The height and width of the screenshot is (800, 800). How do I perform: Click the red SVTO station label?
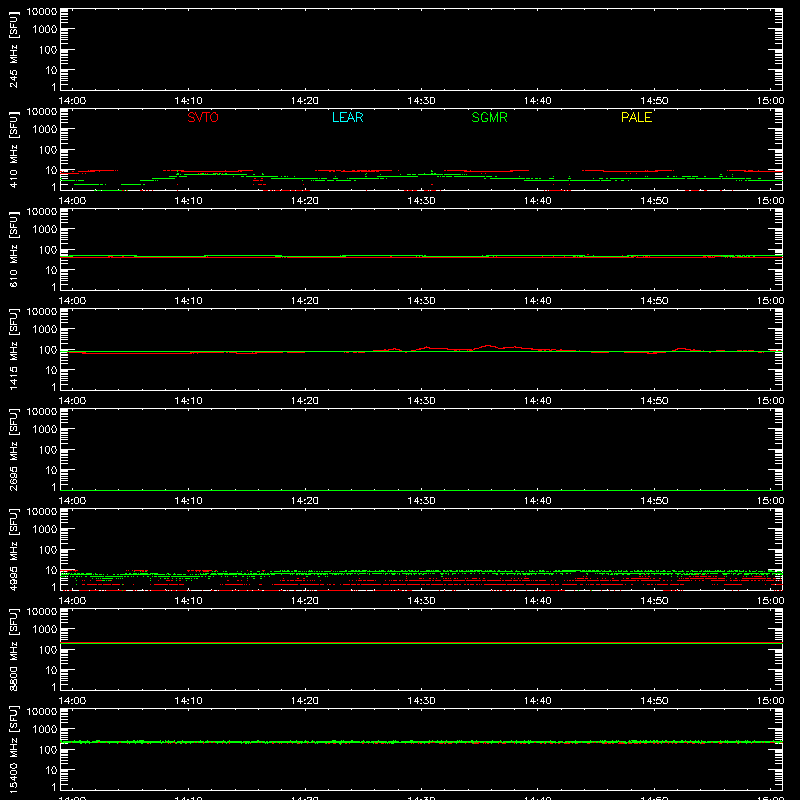pyautogui.click(x=203, y=117)
